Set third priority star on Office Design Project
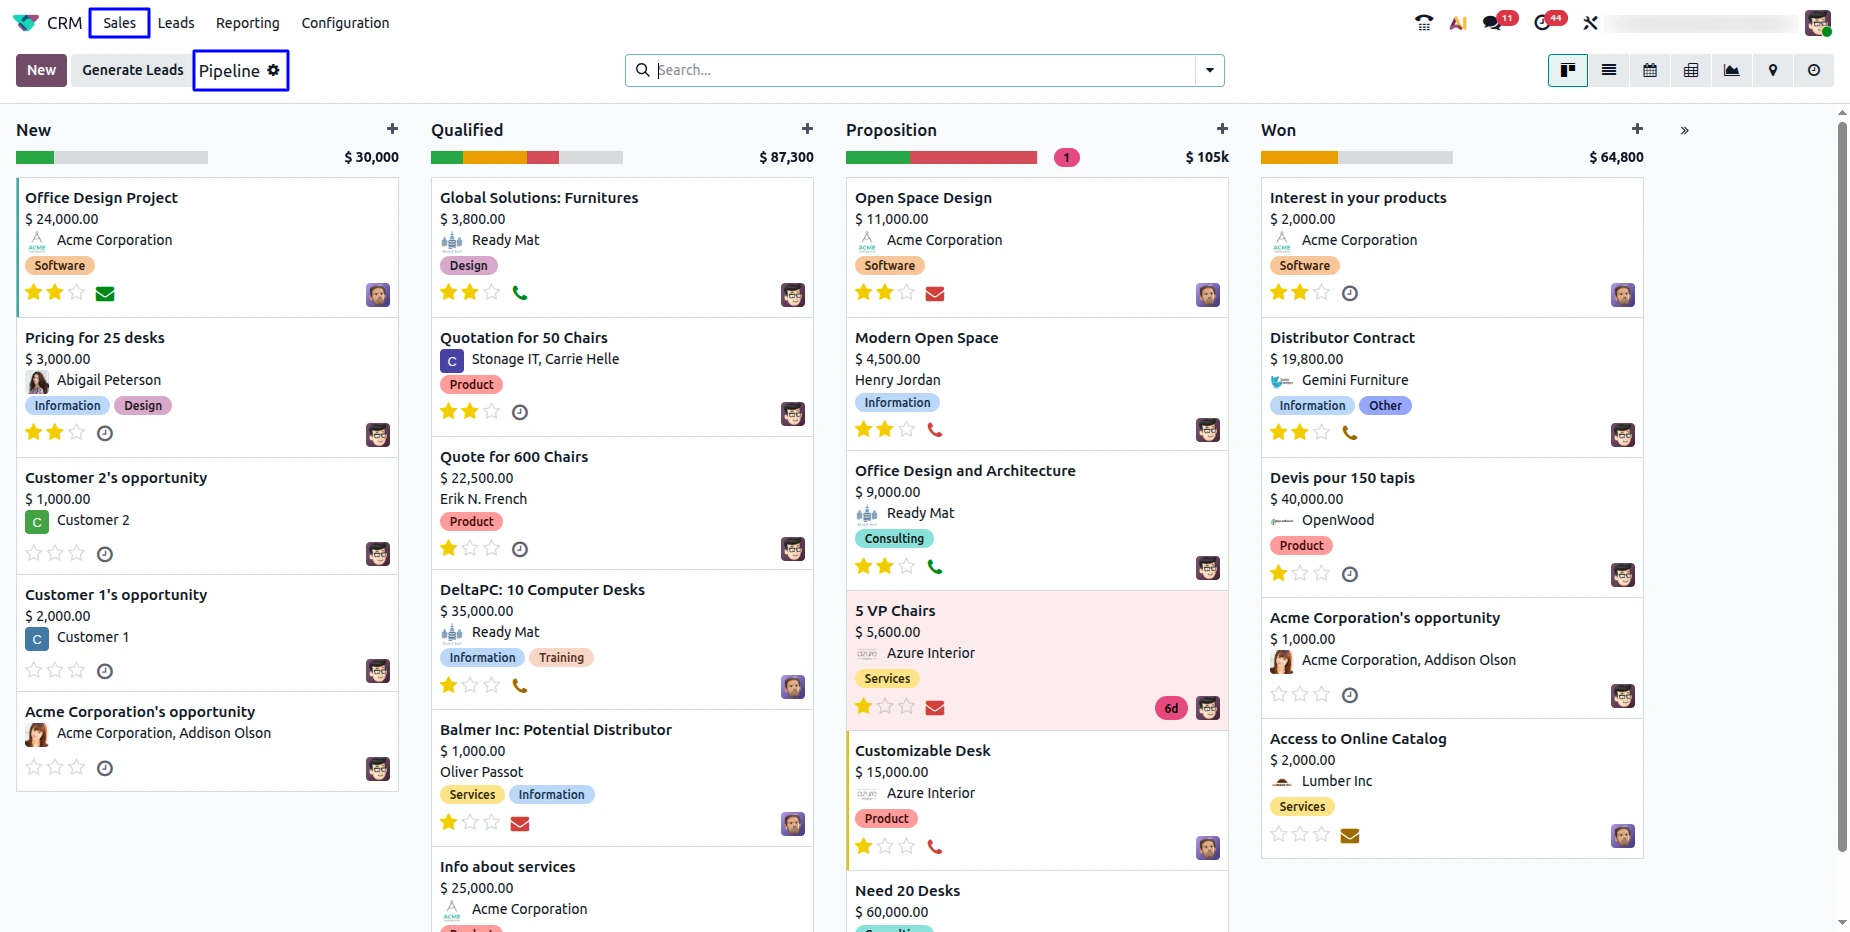This screenshot has height=932, width=1850. click(77, 292)
